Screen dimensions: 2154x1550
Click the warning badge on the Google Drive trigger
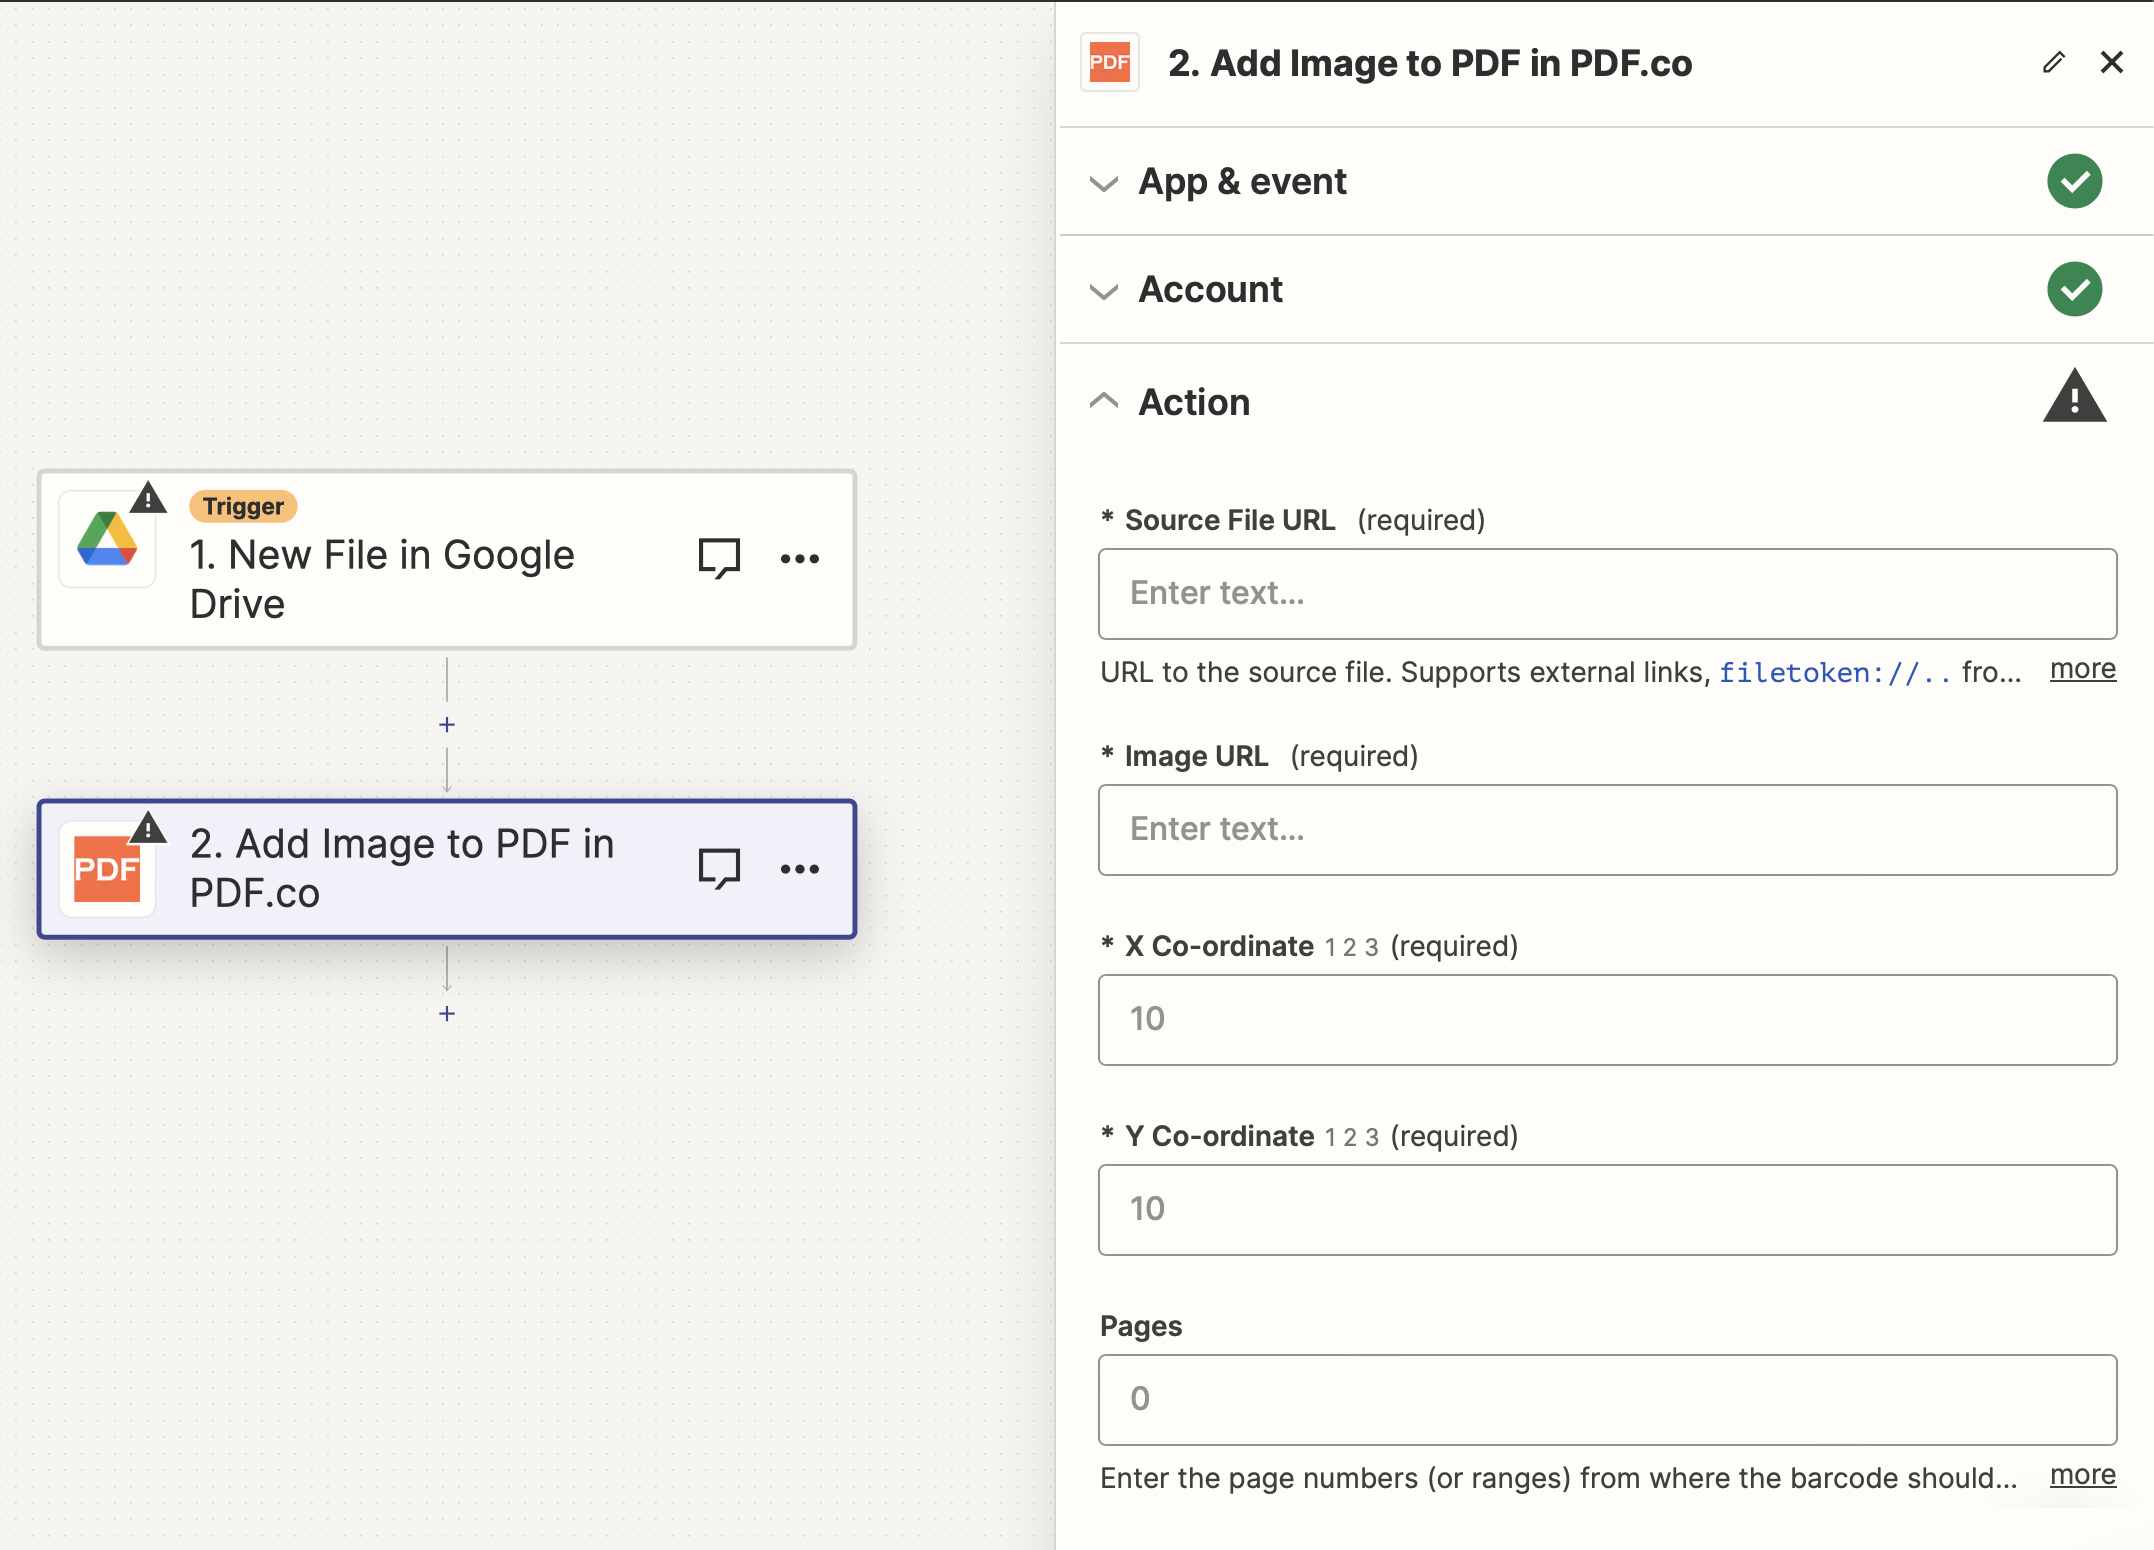pyautogui.click(x=148, y=499)
